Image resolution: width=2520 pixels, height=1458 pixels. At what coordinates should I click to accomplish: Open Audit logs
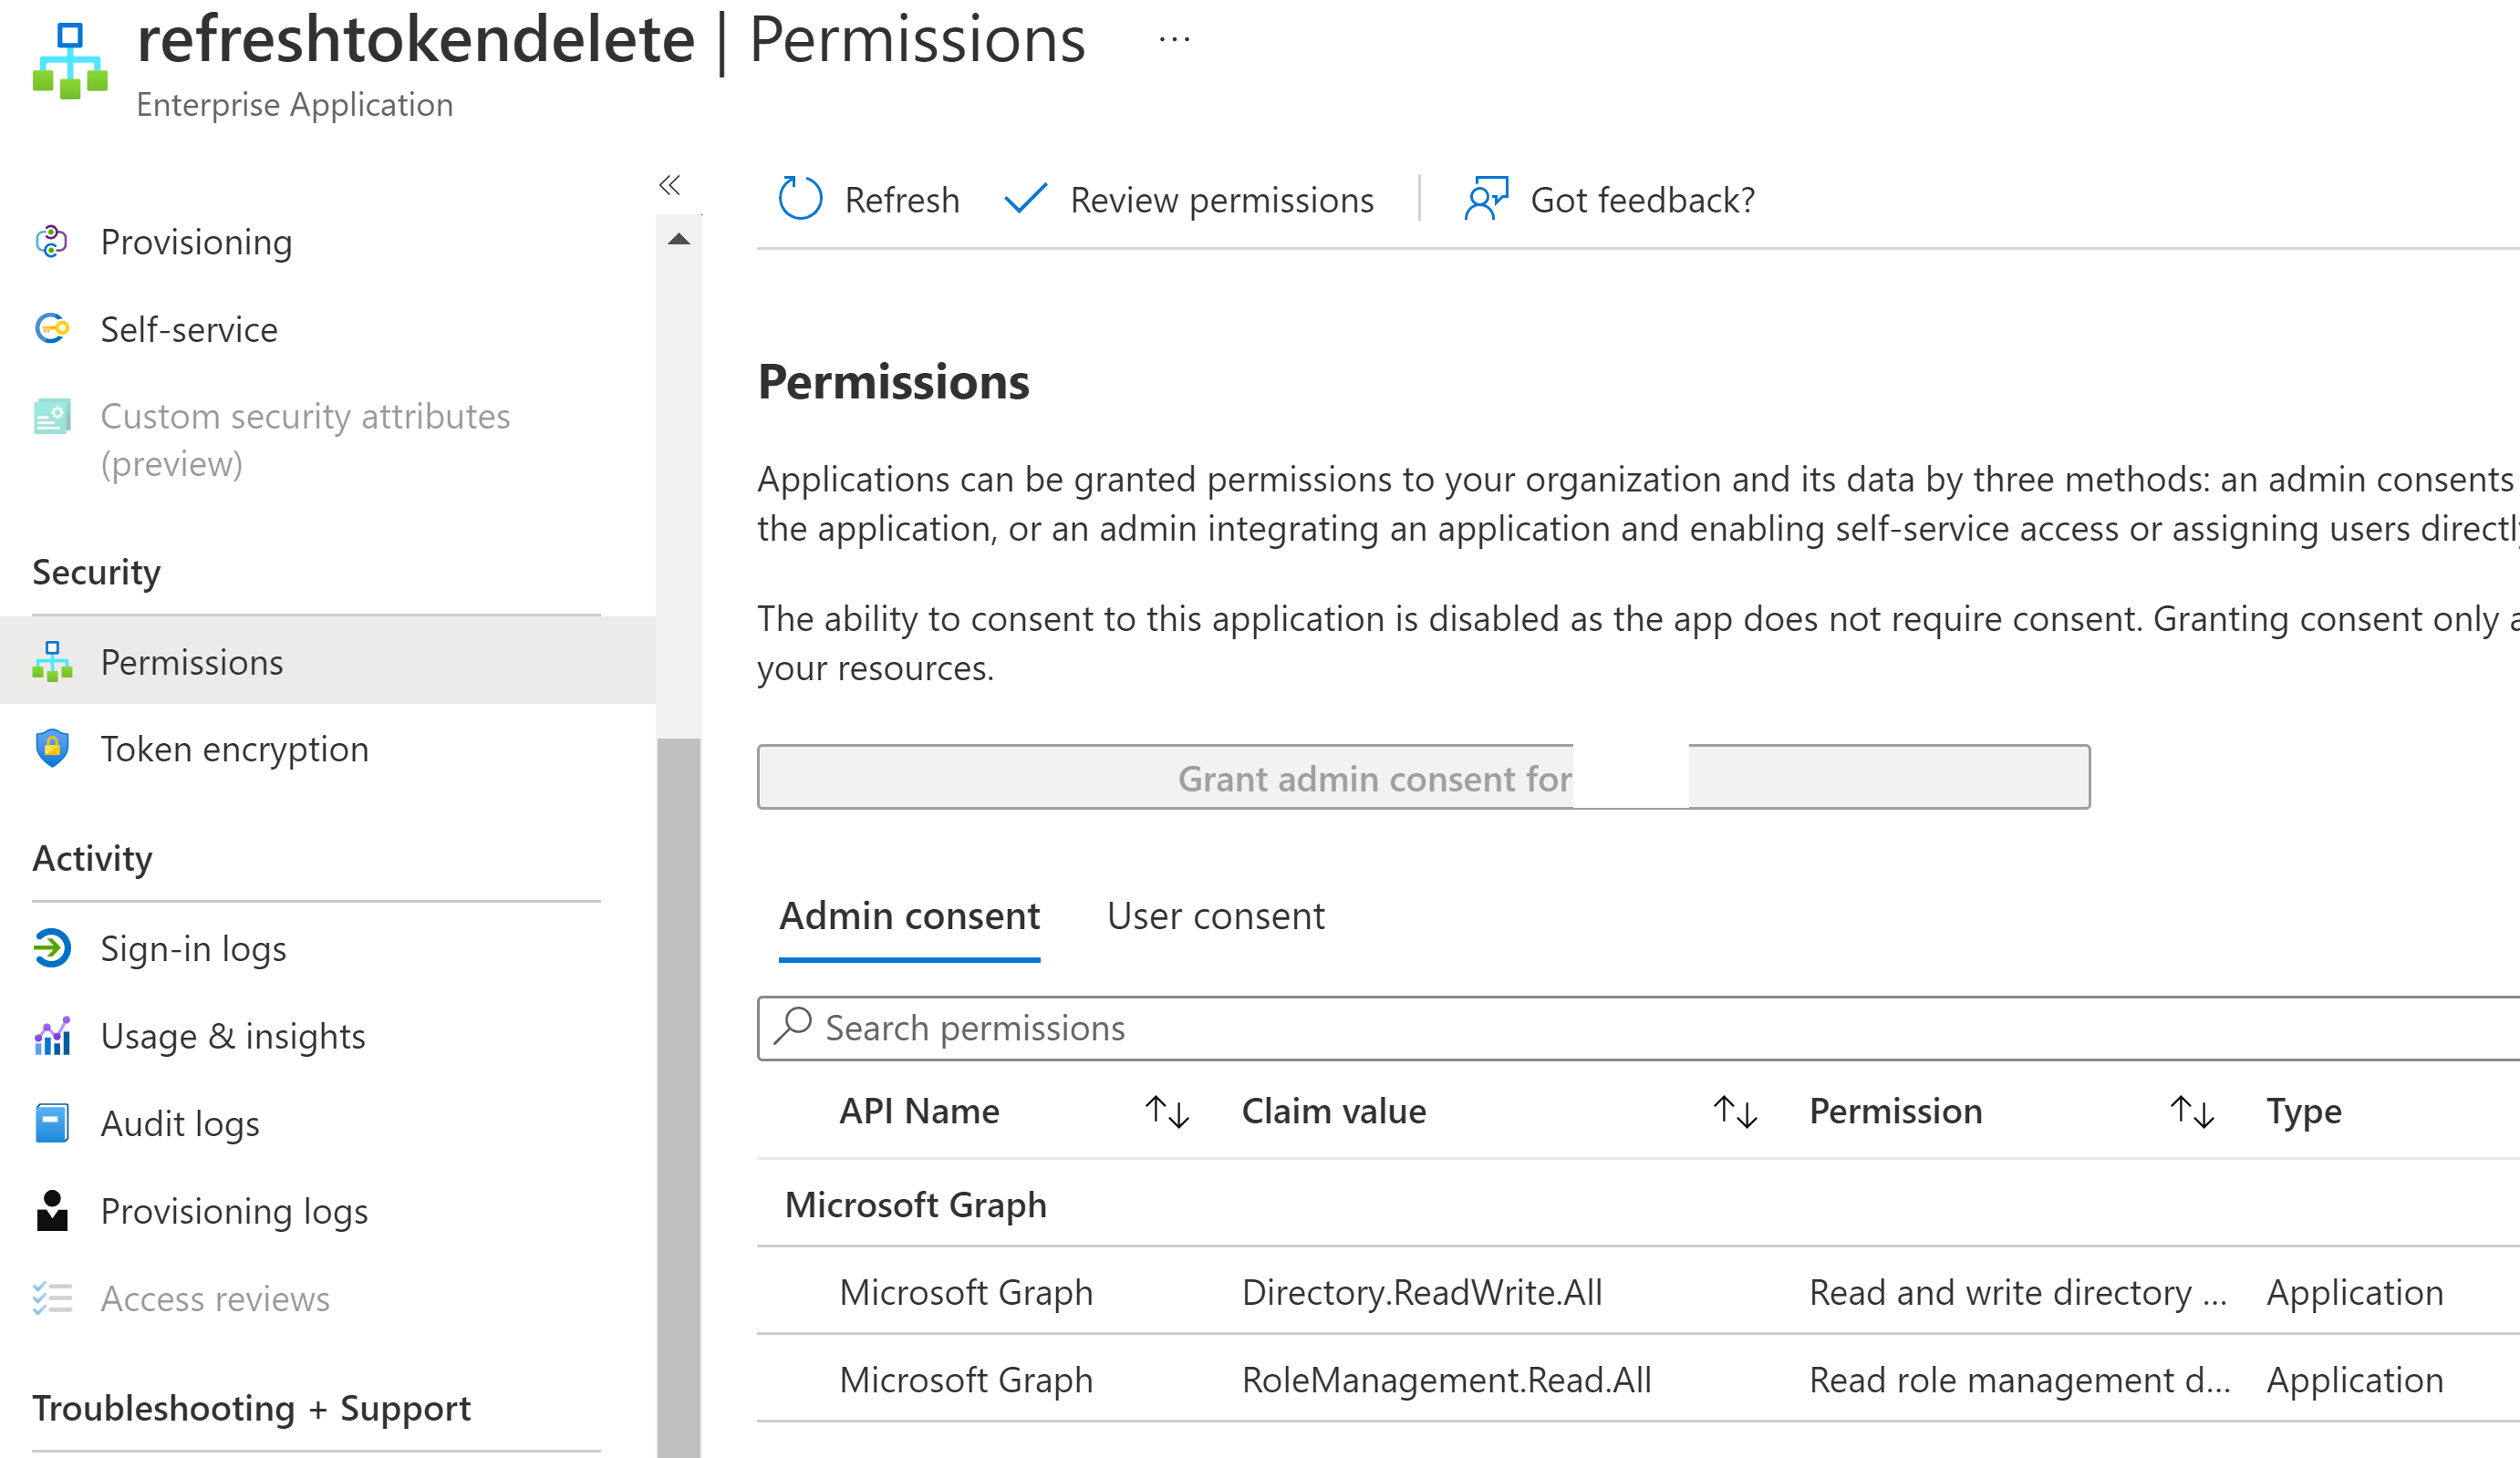pos(180,1124)
